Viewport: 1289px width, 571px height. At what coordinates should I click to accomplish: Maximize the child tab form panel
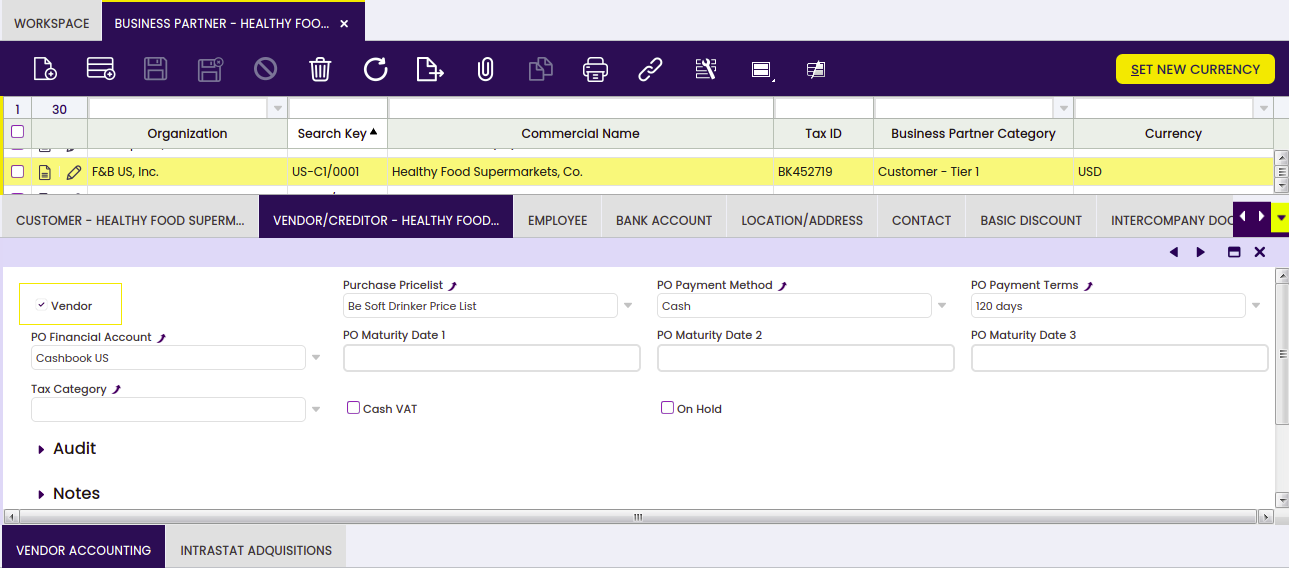click(1234, 252)
